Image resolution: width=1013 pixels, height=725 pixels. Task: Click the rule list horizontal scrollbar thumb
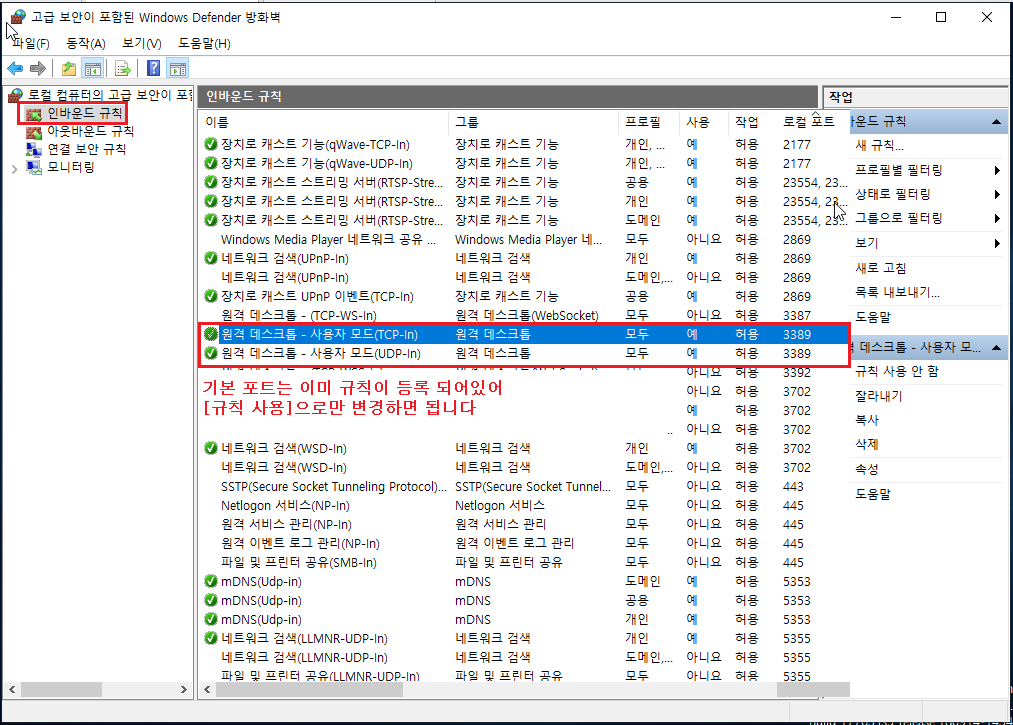tap(309, 689)
